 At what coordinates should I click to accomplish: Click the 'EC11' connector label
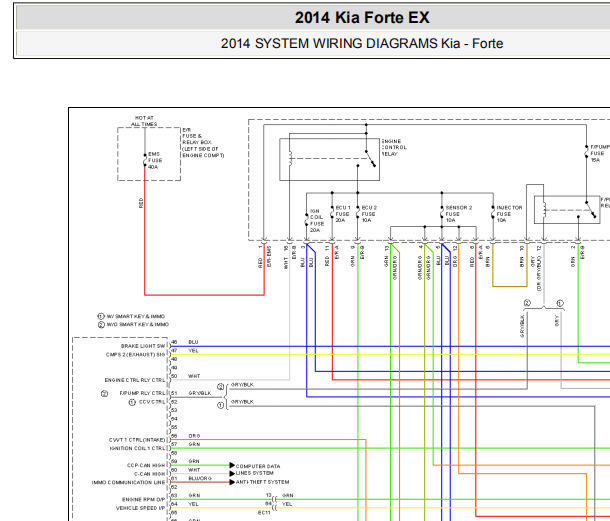pyautogui.click(x=264, y=513)
